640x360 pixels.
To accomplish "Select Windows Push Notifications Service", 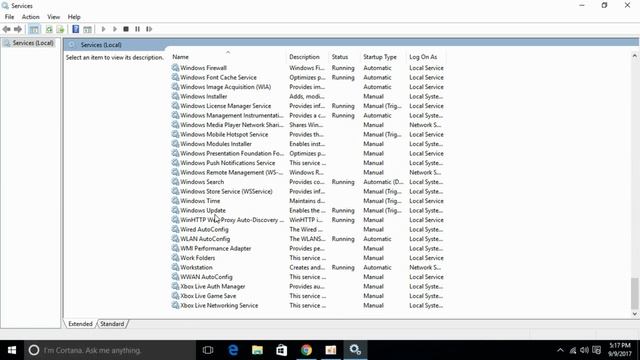I will point(227,163).
